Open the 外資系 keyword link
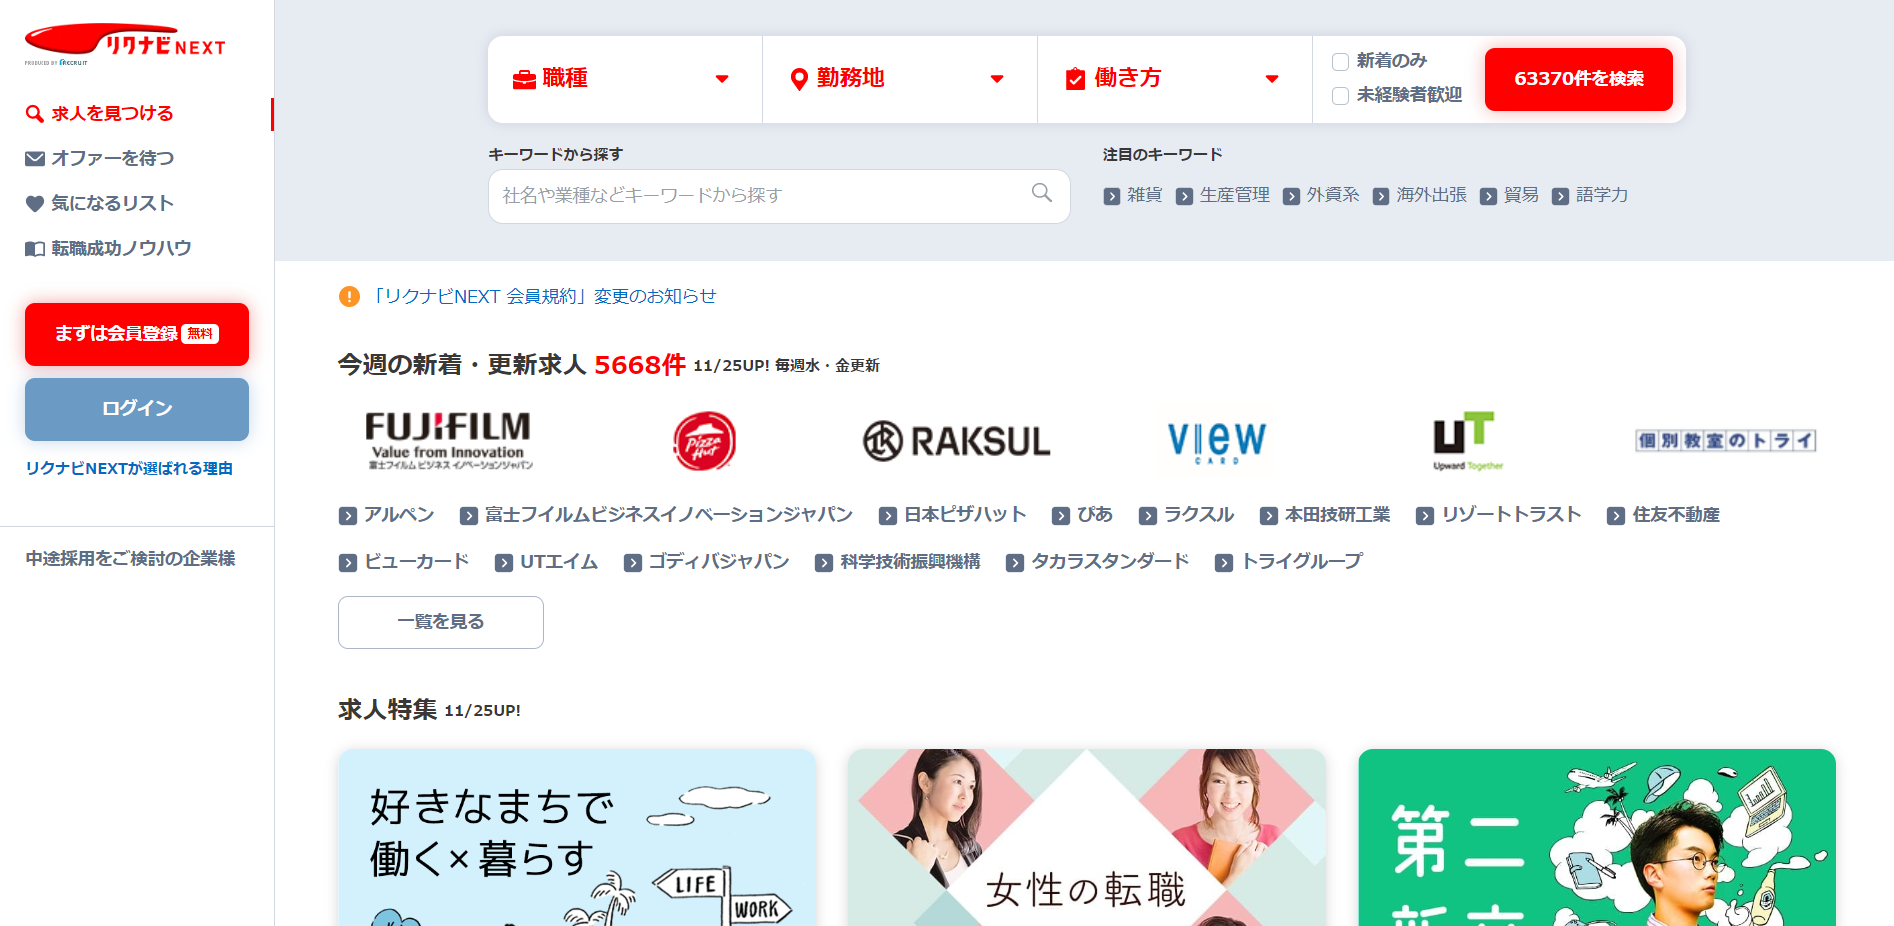Image resolution: width=1894 pixels, height=926 pixels. [x=1333, y=195]
